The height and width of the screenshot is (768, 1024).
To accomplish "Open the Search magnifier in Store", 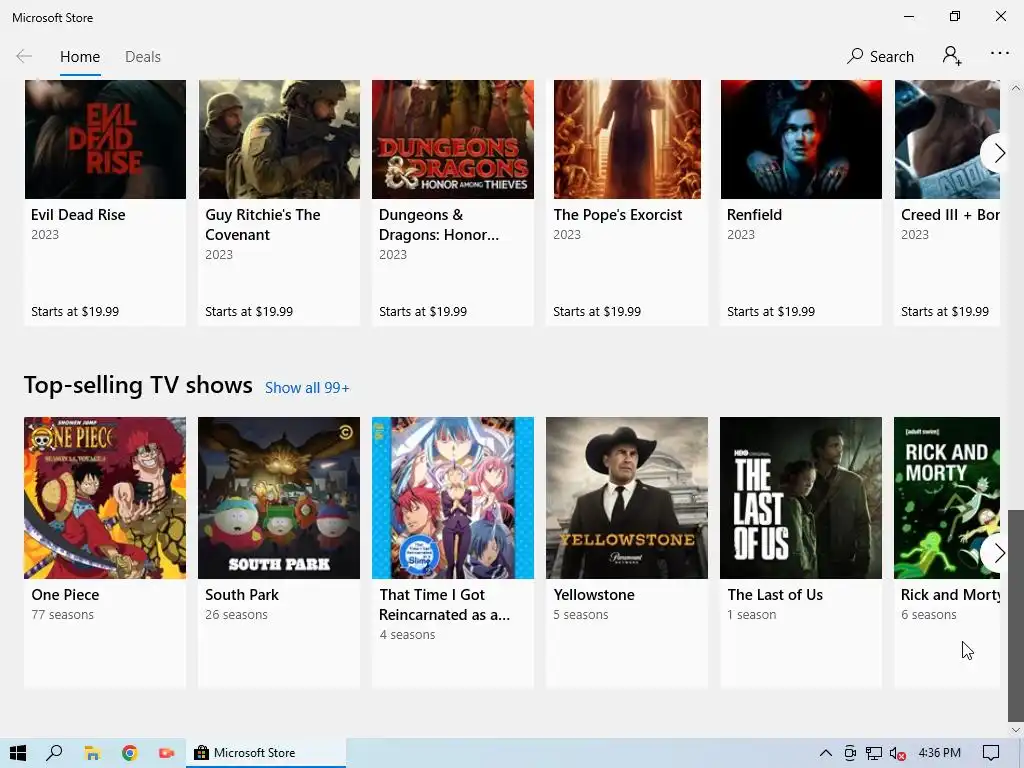I will click(x=880, y=56).
